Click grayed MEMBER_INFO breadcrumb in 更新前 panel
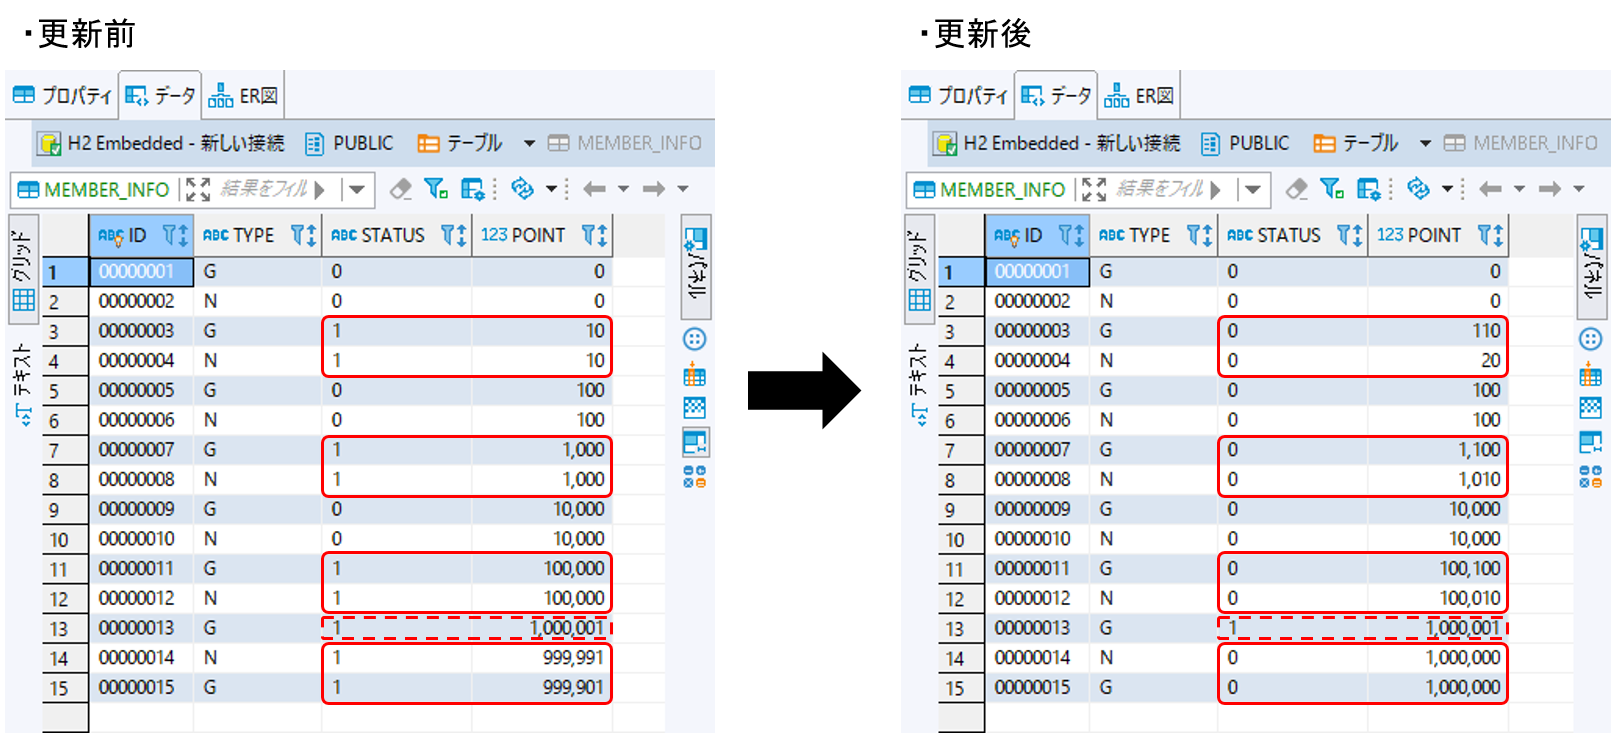This screenshot has width=1611, height=733. pos(625,143)
